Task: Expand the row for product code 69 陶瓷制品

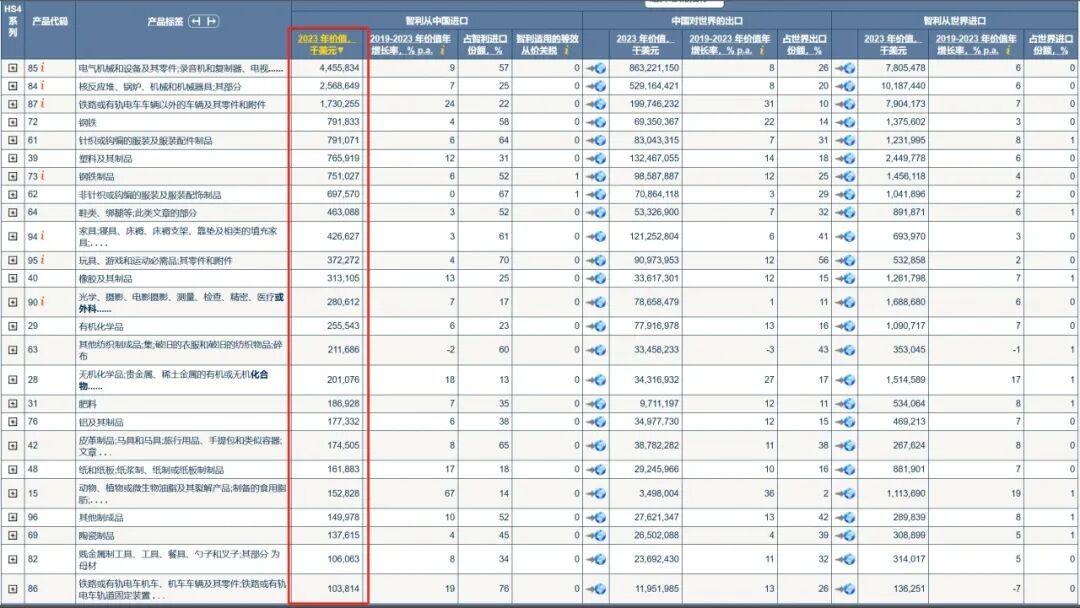Action: pos(12,535)
